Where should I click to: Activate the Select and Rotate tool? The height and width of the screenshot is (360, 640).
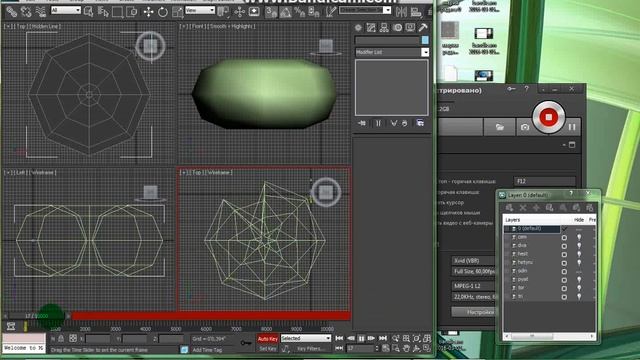pos(162,12)
